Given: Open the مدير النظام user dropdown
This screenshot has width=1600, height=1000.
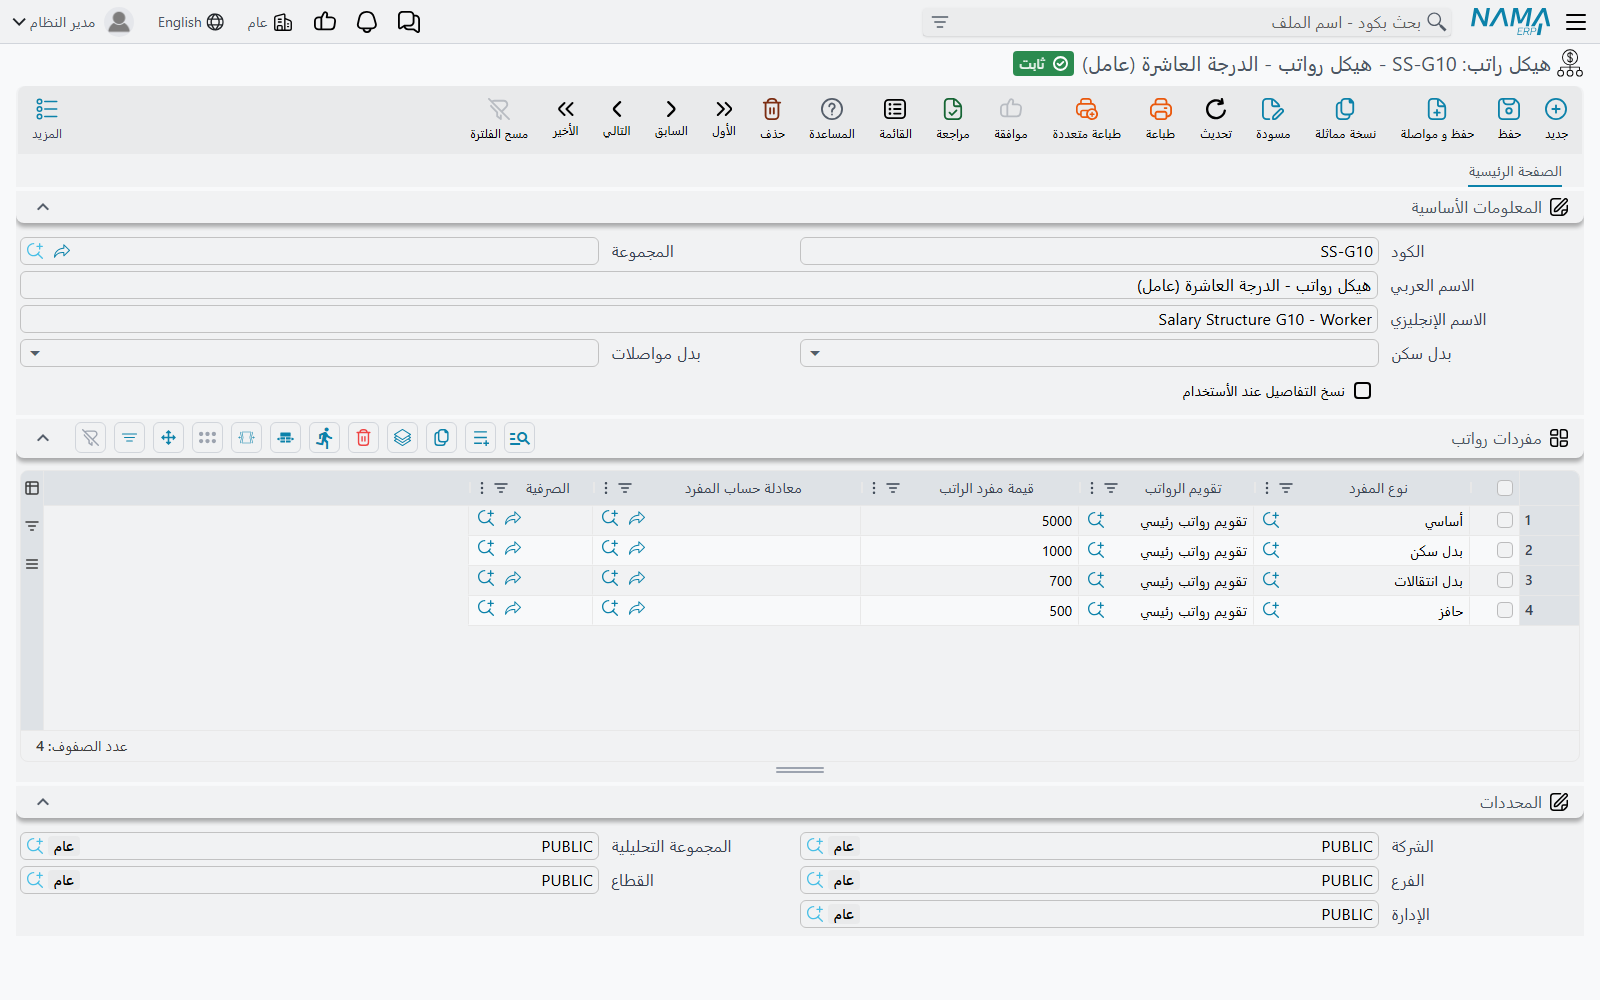Looking at the screenshot, I should pos(71,22).
